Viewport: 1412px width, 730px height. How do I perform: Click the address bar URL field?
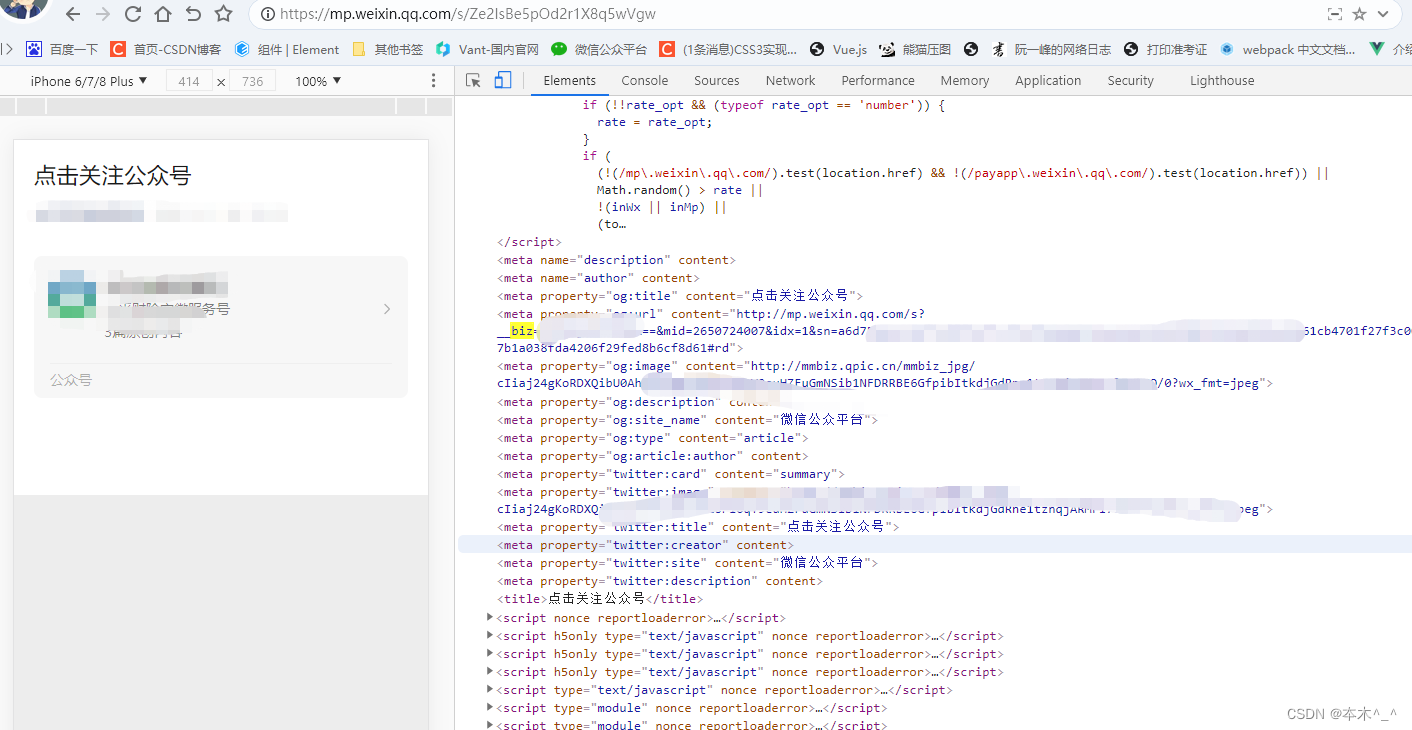[x=780, y=15]
